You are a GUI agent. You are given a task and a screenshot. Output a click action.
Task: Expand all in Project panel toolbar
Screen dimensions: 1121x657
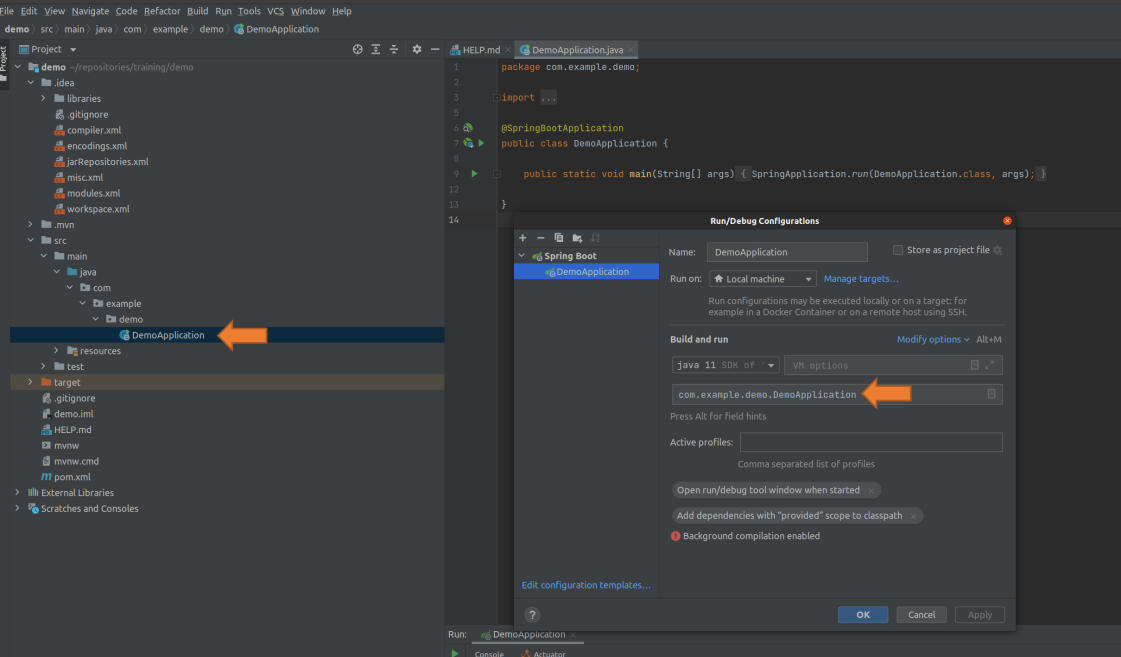coord(375,49)
